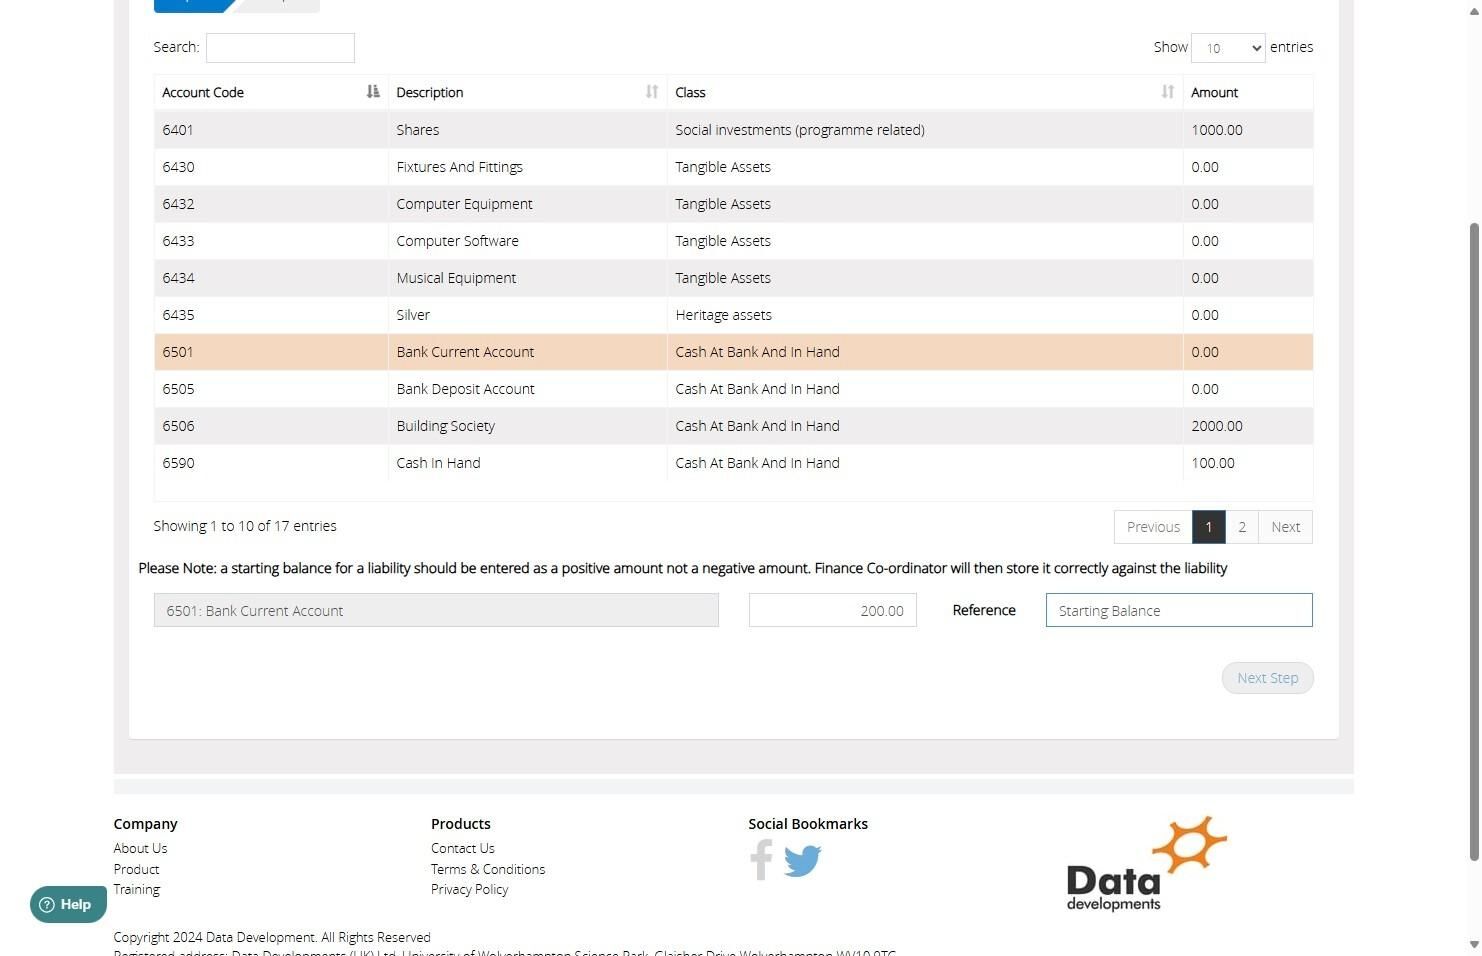Select the 6506 Building Society row
Image resolution: width=1482 pixels, height=956 pixels.
[733, 426]
